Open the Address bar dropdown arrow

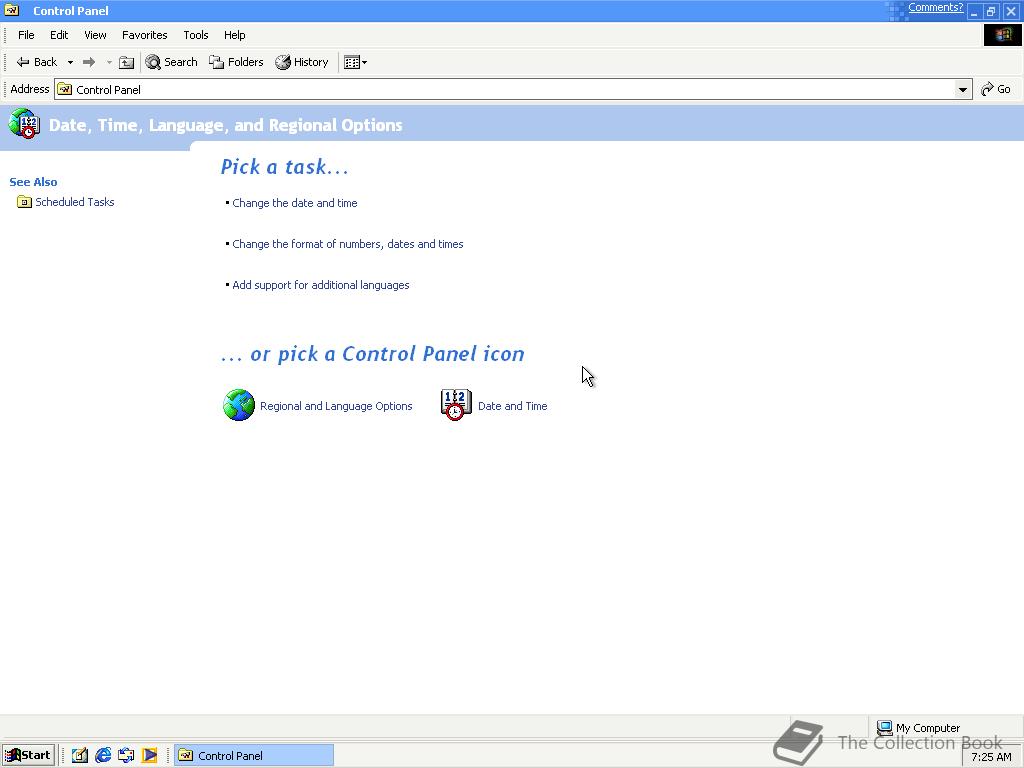coord(962,89)
